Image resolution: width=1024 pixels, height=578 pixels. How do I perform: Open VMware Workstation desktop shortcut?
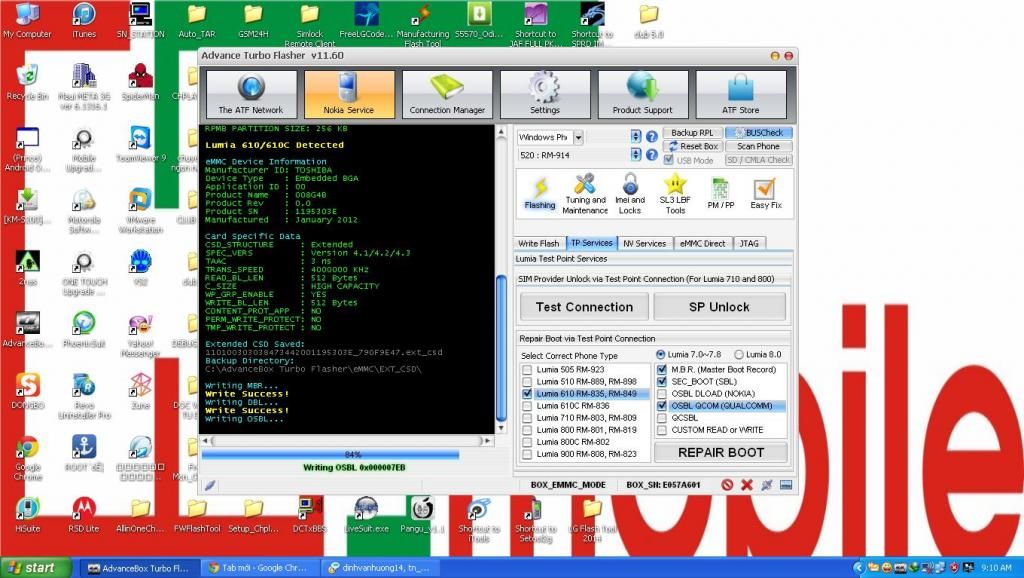pyautogui.click(x=140, y=211)
